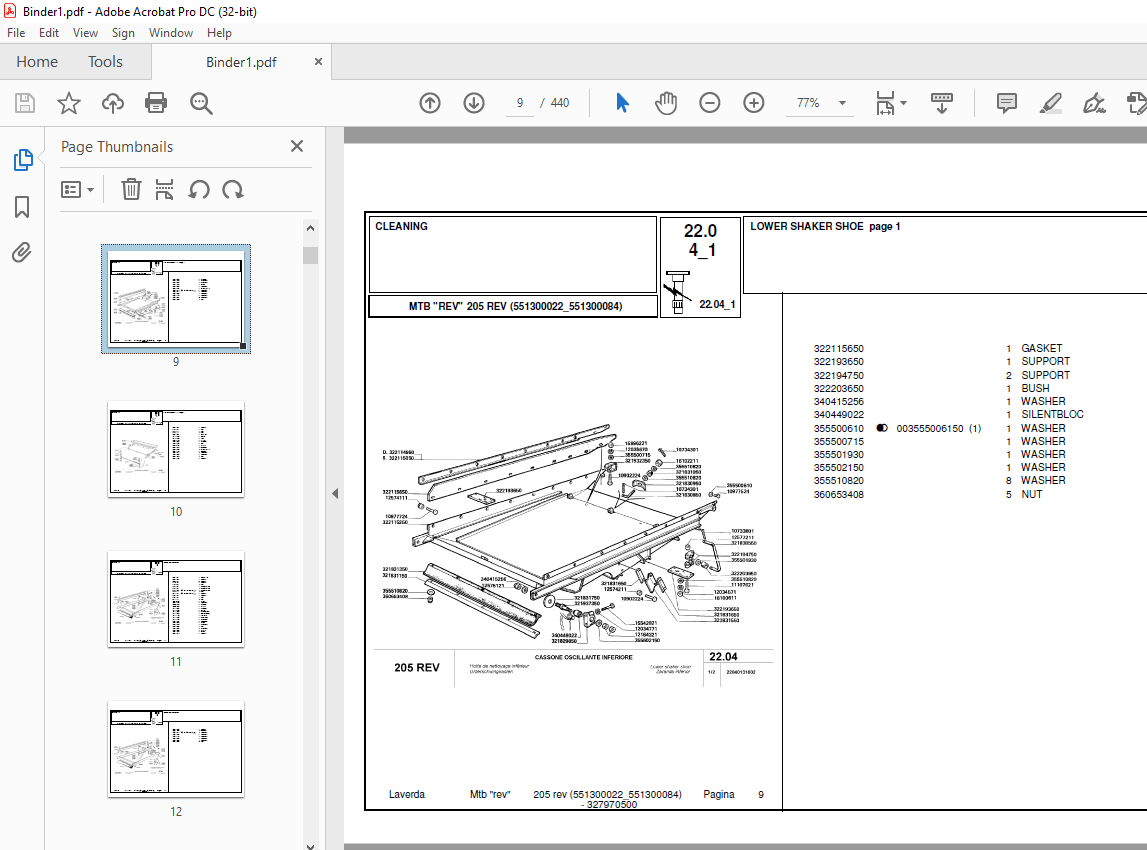Viewport: 1147px width, 850px height.
Task: Click the LOWER SHAKER SHOE heading
Action: pos(806,227)
